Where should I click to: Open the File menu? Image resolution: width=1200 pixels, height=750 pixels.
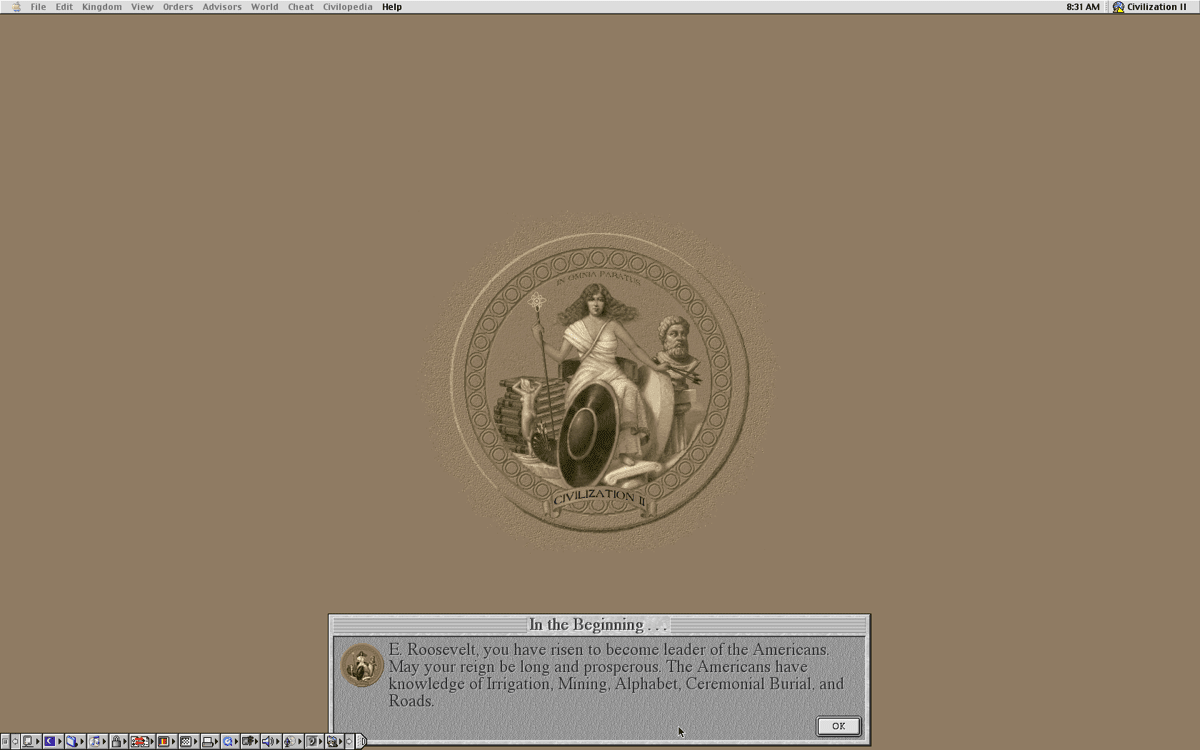pos(38,7)
